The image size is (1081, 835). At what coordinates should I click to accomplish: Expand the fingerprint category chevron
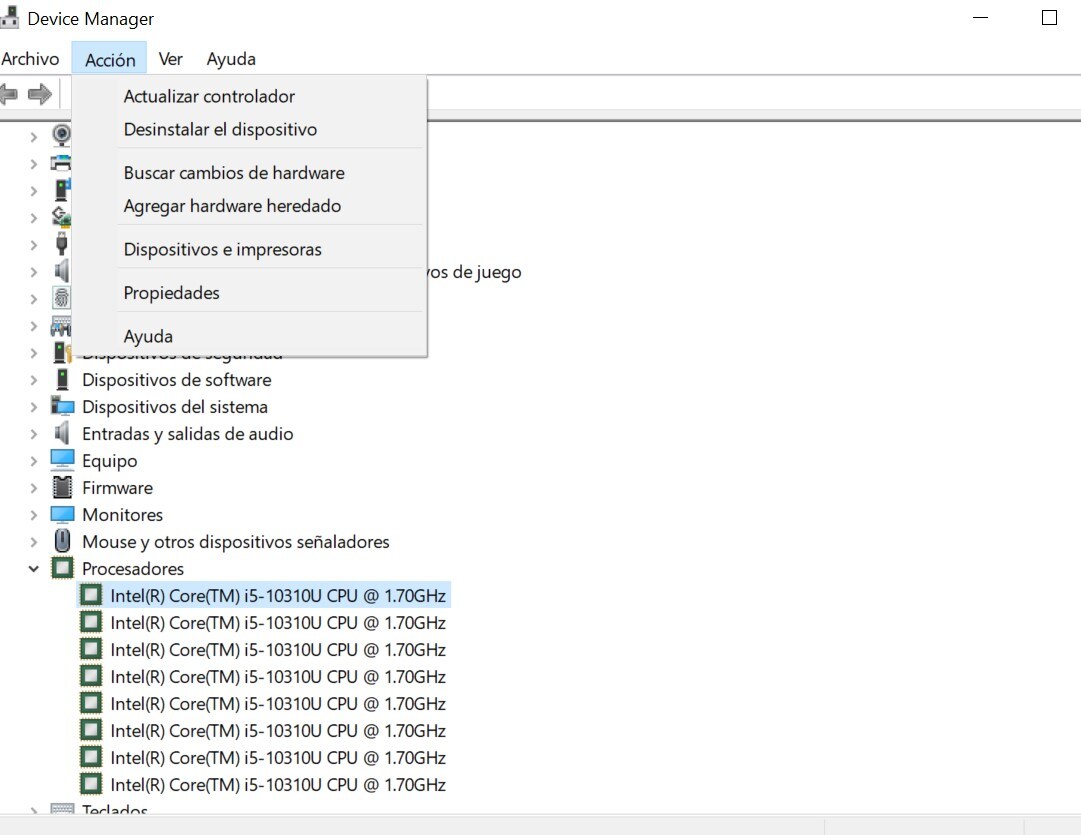click(33, 299)
